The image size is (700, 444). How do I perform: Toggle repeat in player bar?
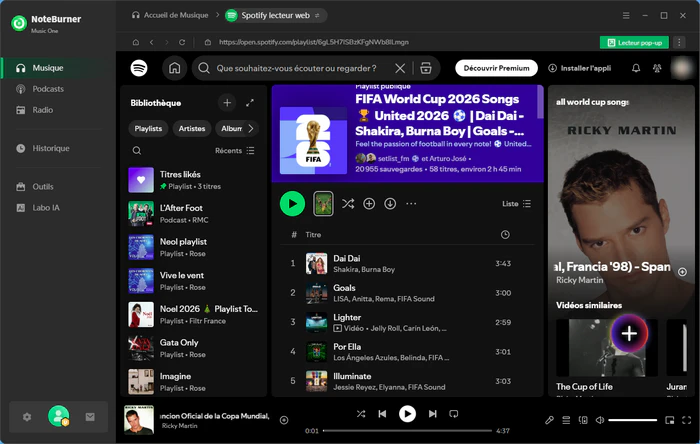point(454,414)
